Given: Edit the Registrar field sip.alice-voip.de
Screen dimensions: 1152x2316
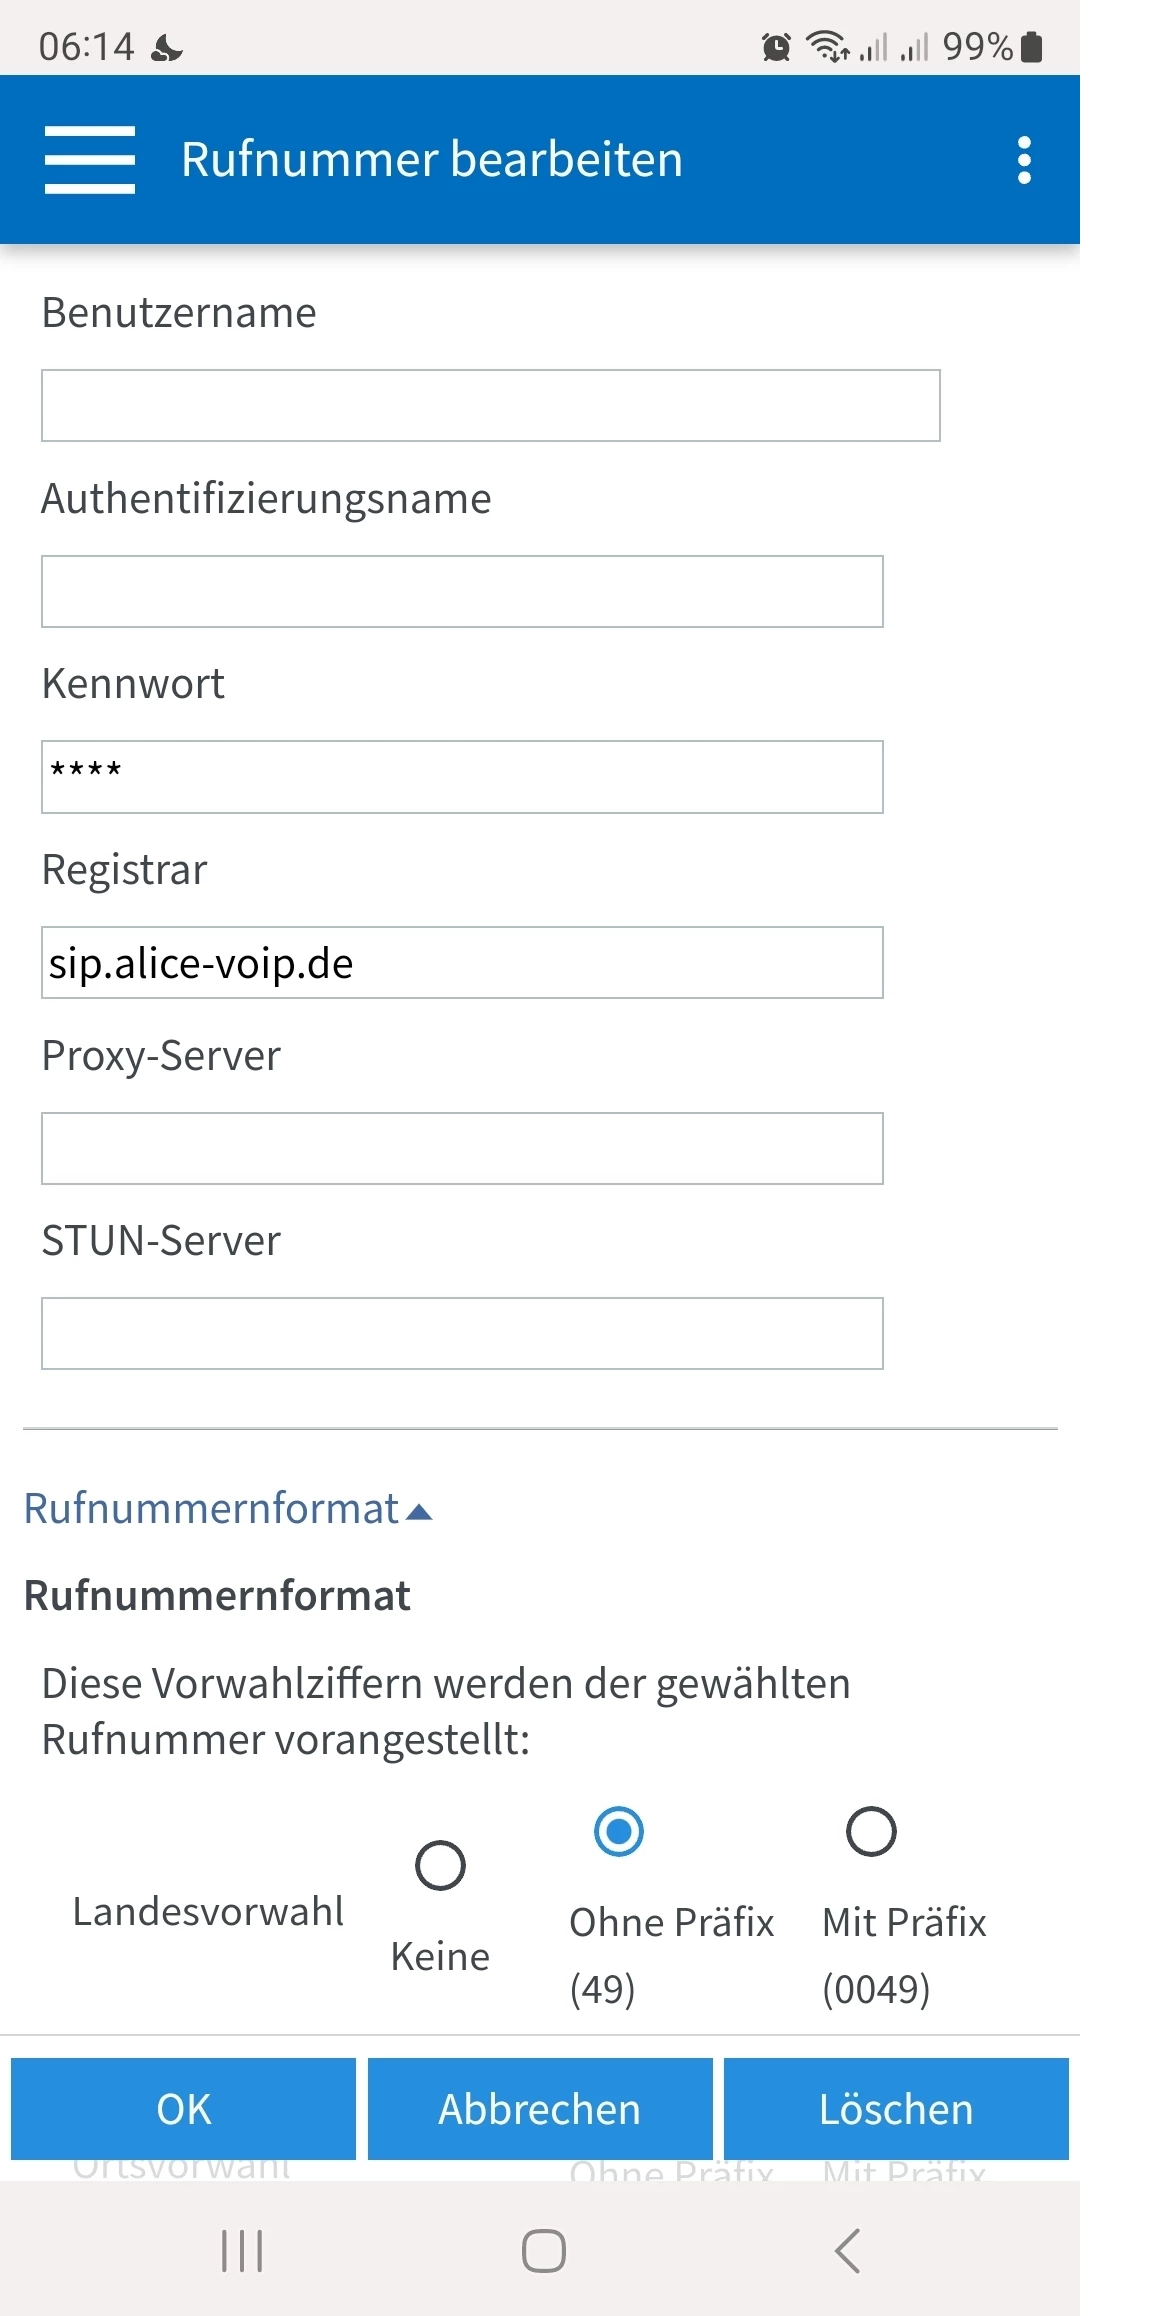Looking at the screenshot, I should click(x=462, y=963).
